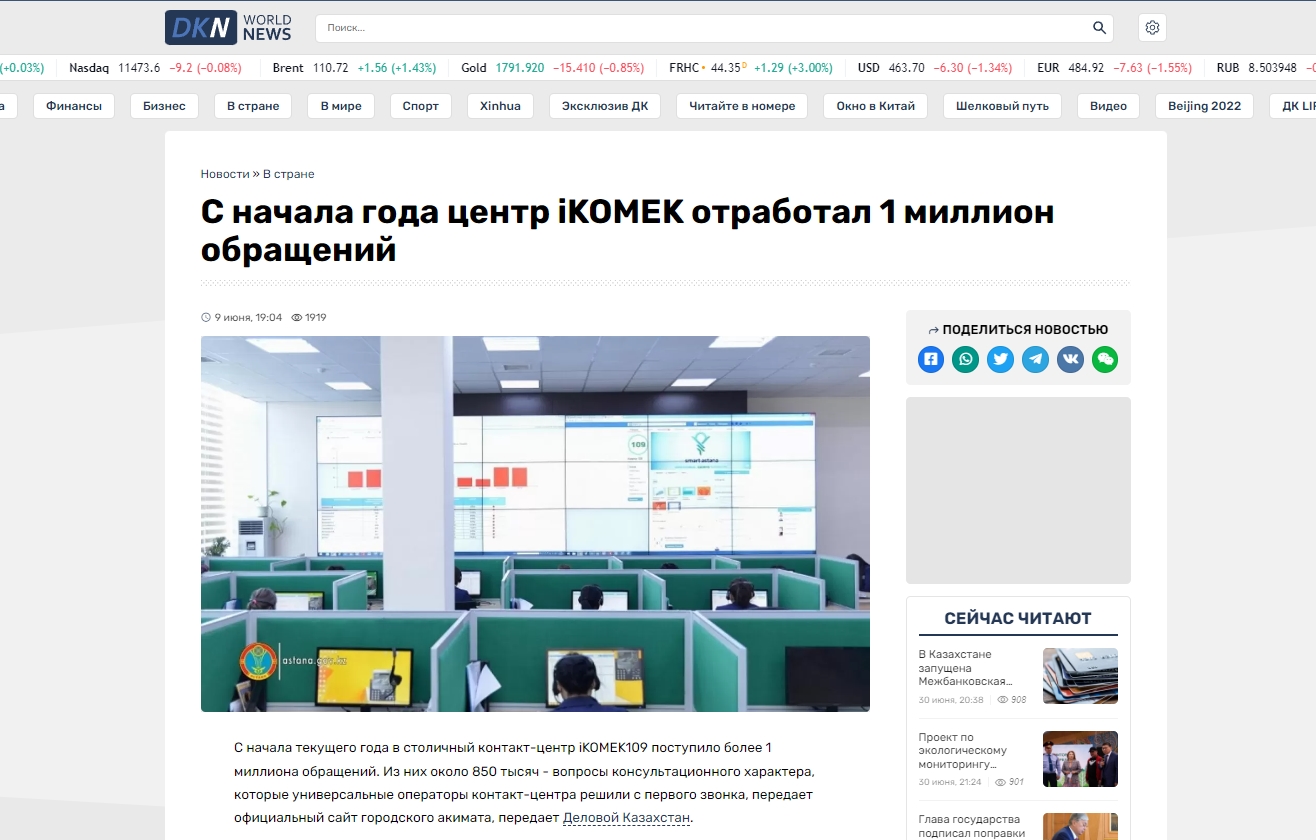The height and width of the screenshot is (840, 1316).
Task: Click the USD exchange rate
Action: [935, 68]
